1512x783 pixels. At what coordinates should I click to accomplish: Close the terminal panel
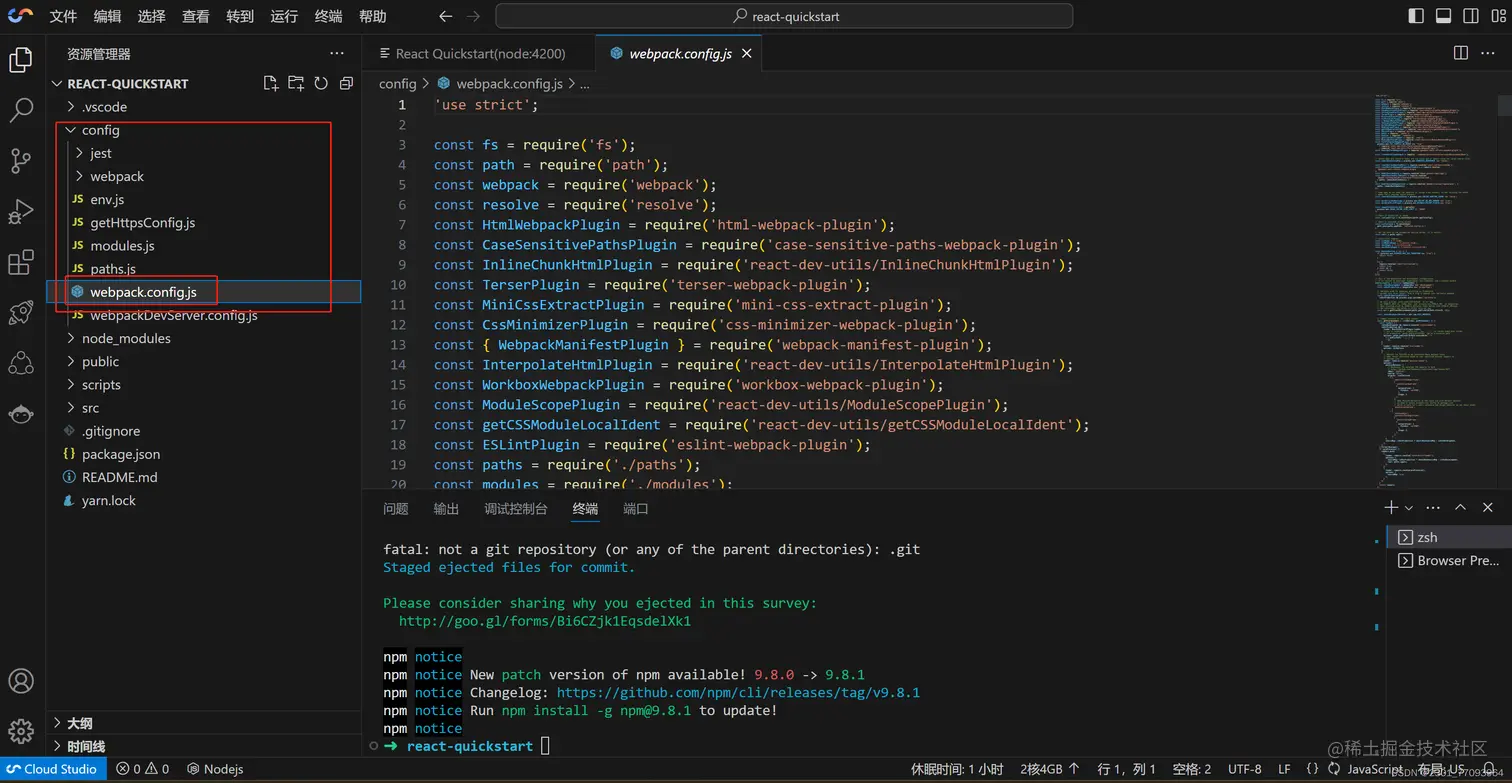(1488, 508)
